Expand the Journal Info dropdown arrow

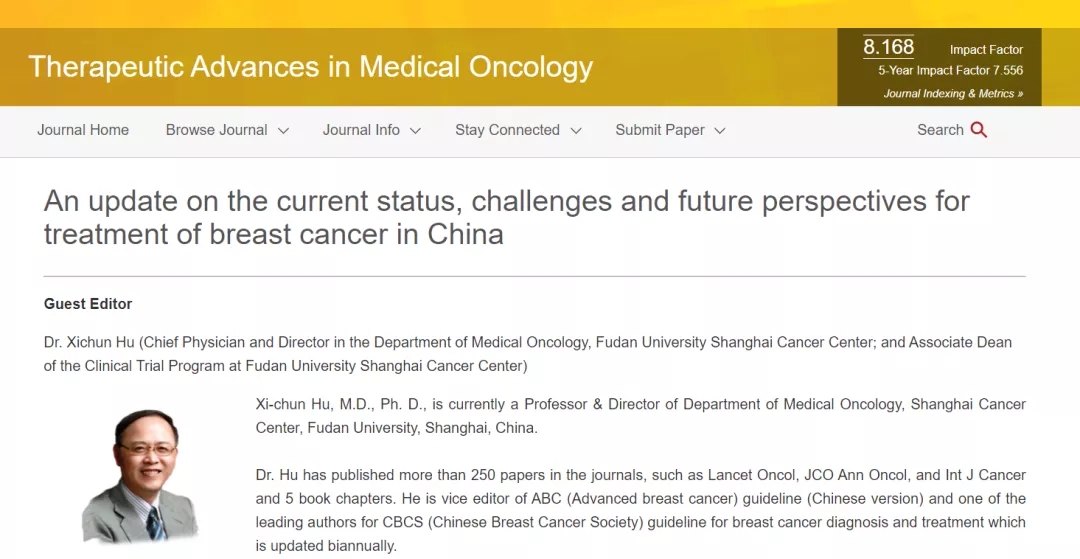click(415, 131)
